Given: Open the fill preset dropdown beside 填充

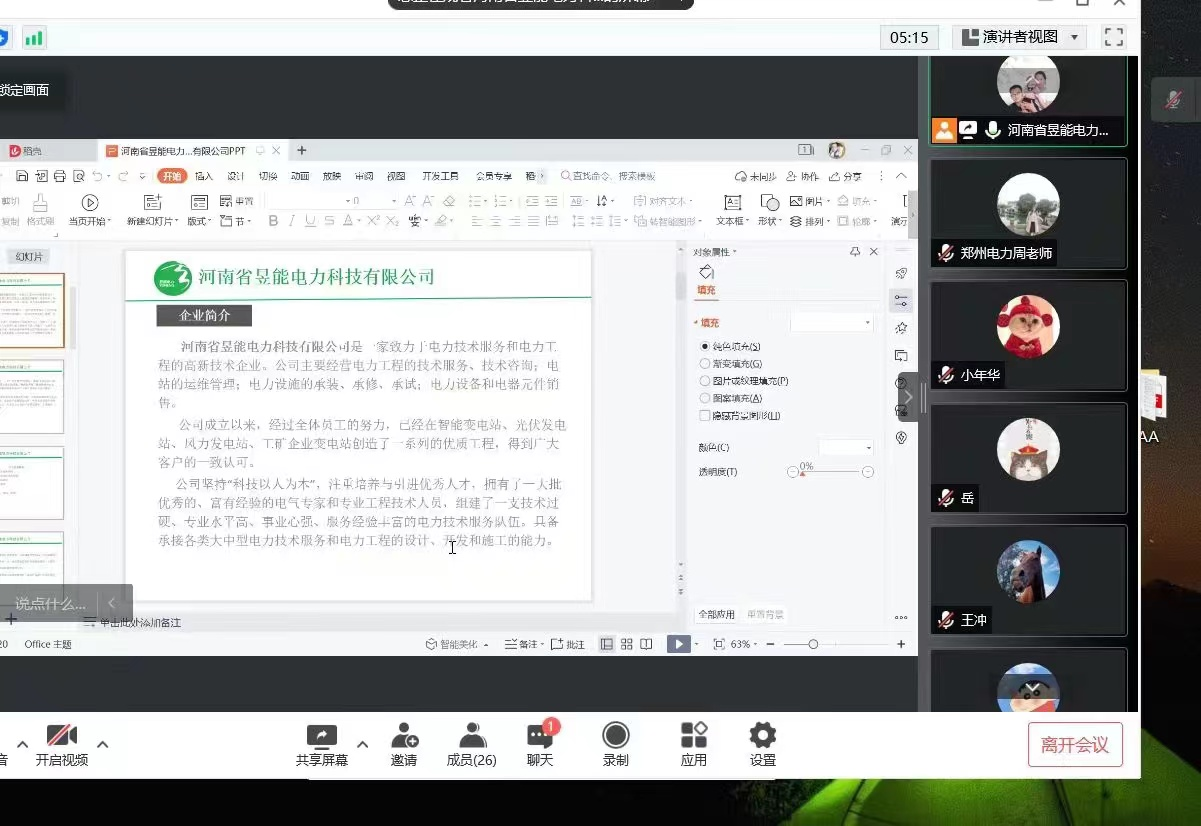Looking at the screenshot, I should 832,323.
